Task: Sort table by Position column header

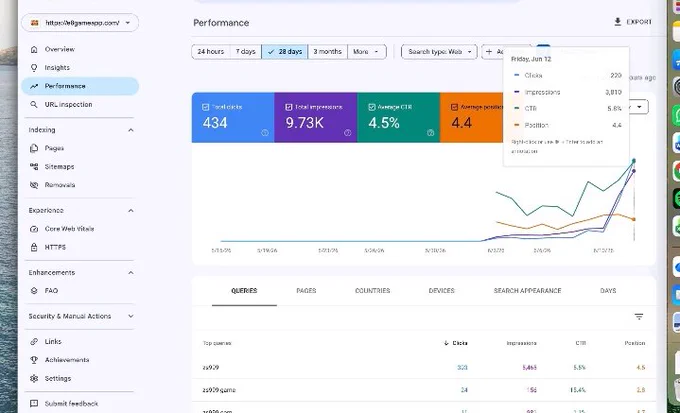Action: coord(635,343)
